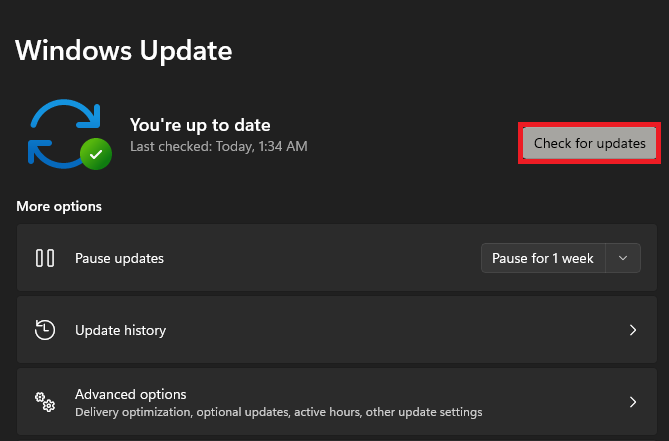The height and width of the screenshot is (441, 669).
Task: Click the green checkmark status badge
Action: [x=95, y=154]
